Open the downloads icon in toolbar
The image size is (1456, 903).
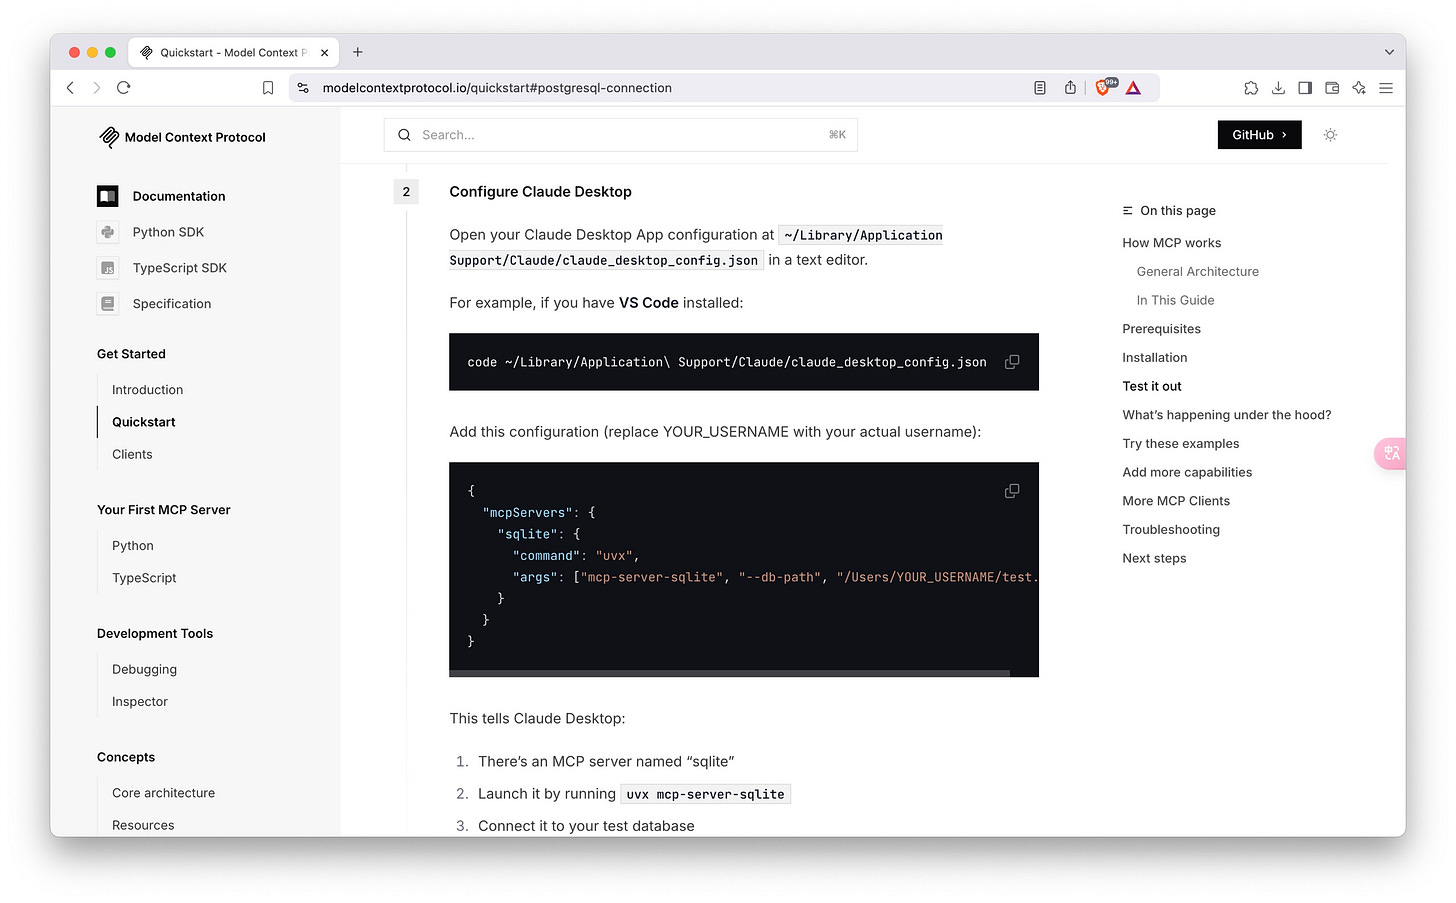(x=1278, y=88)
